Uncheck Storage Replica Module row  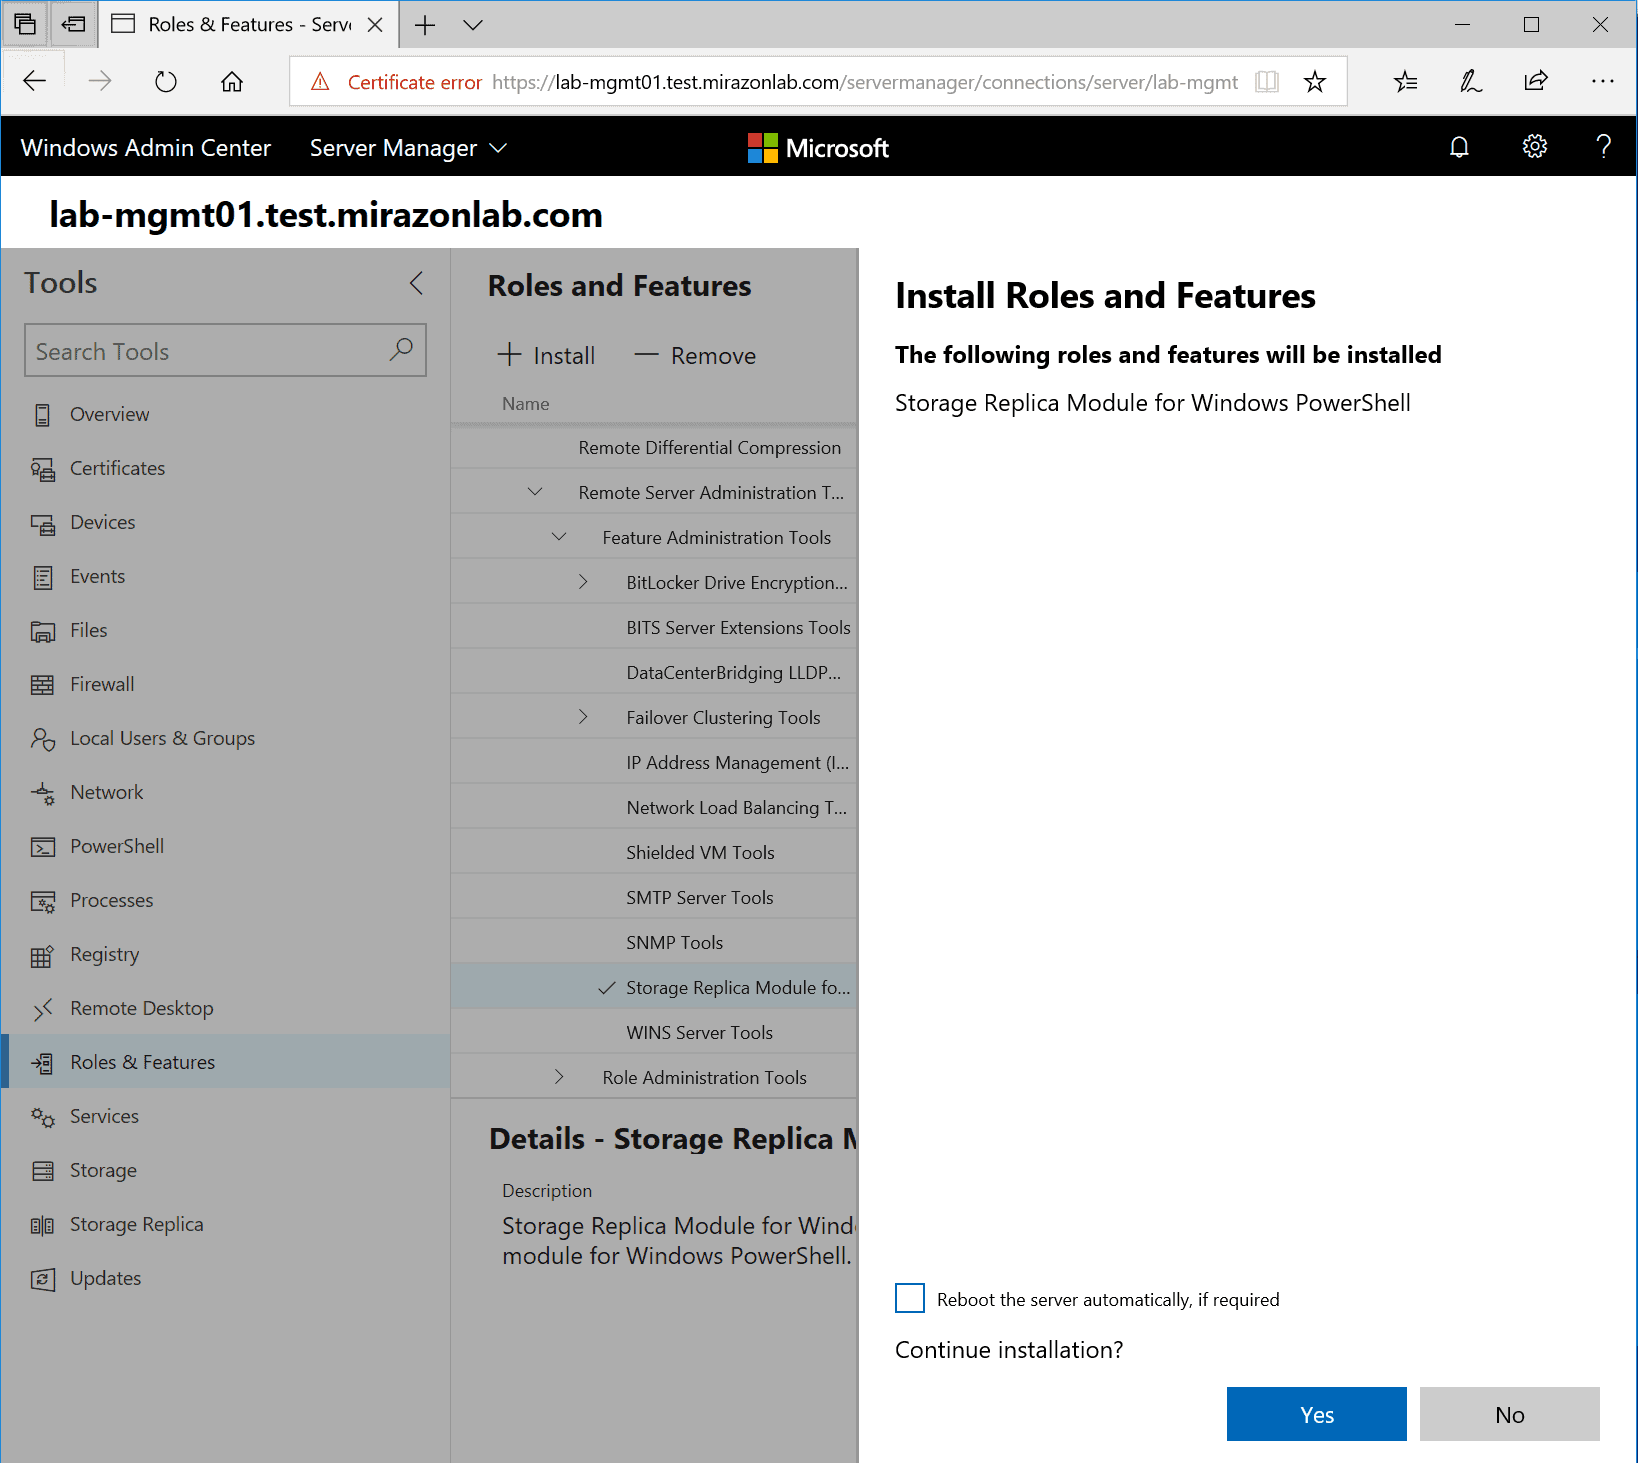click(606, 988)
